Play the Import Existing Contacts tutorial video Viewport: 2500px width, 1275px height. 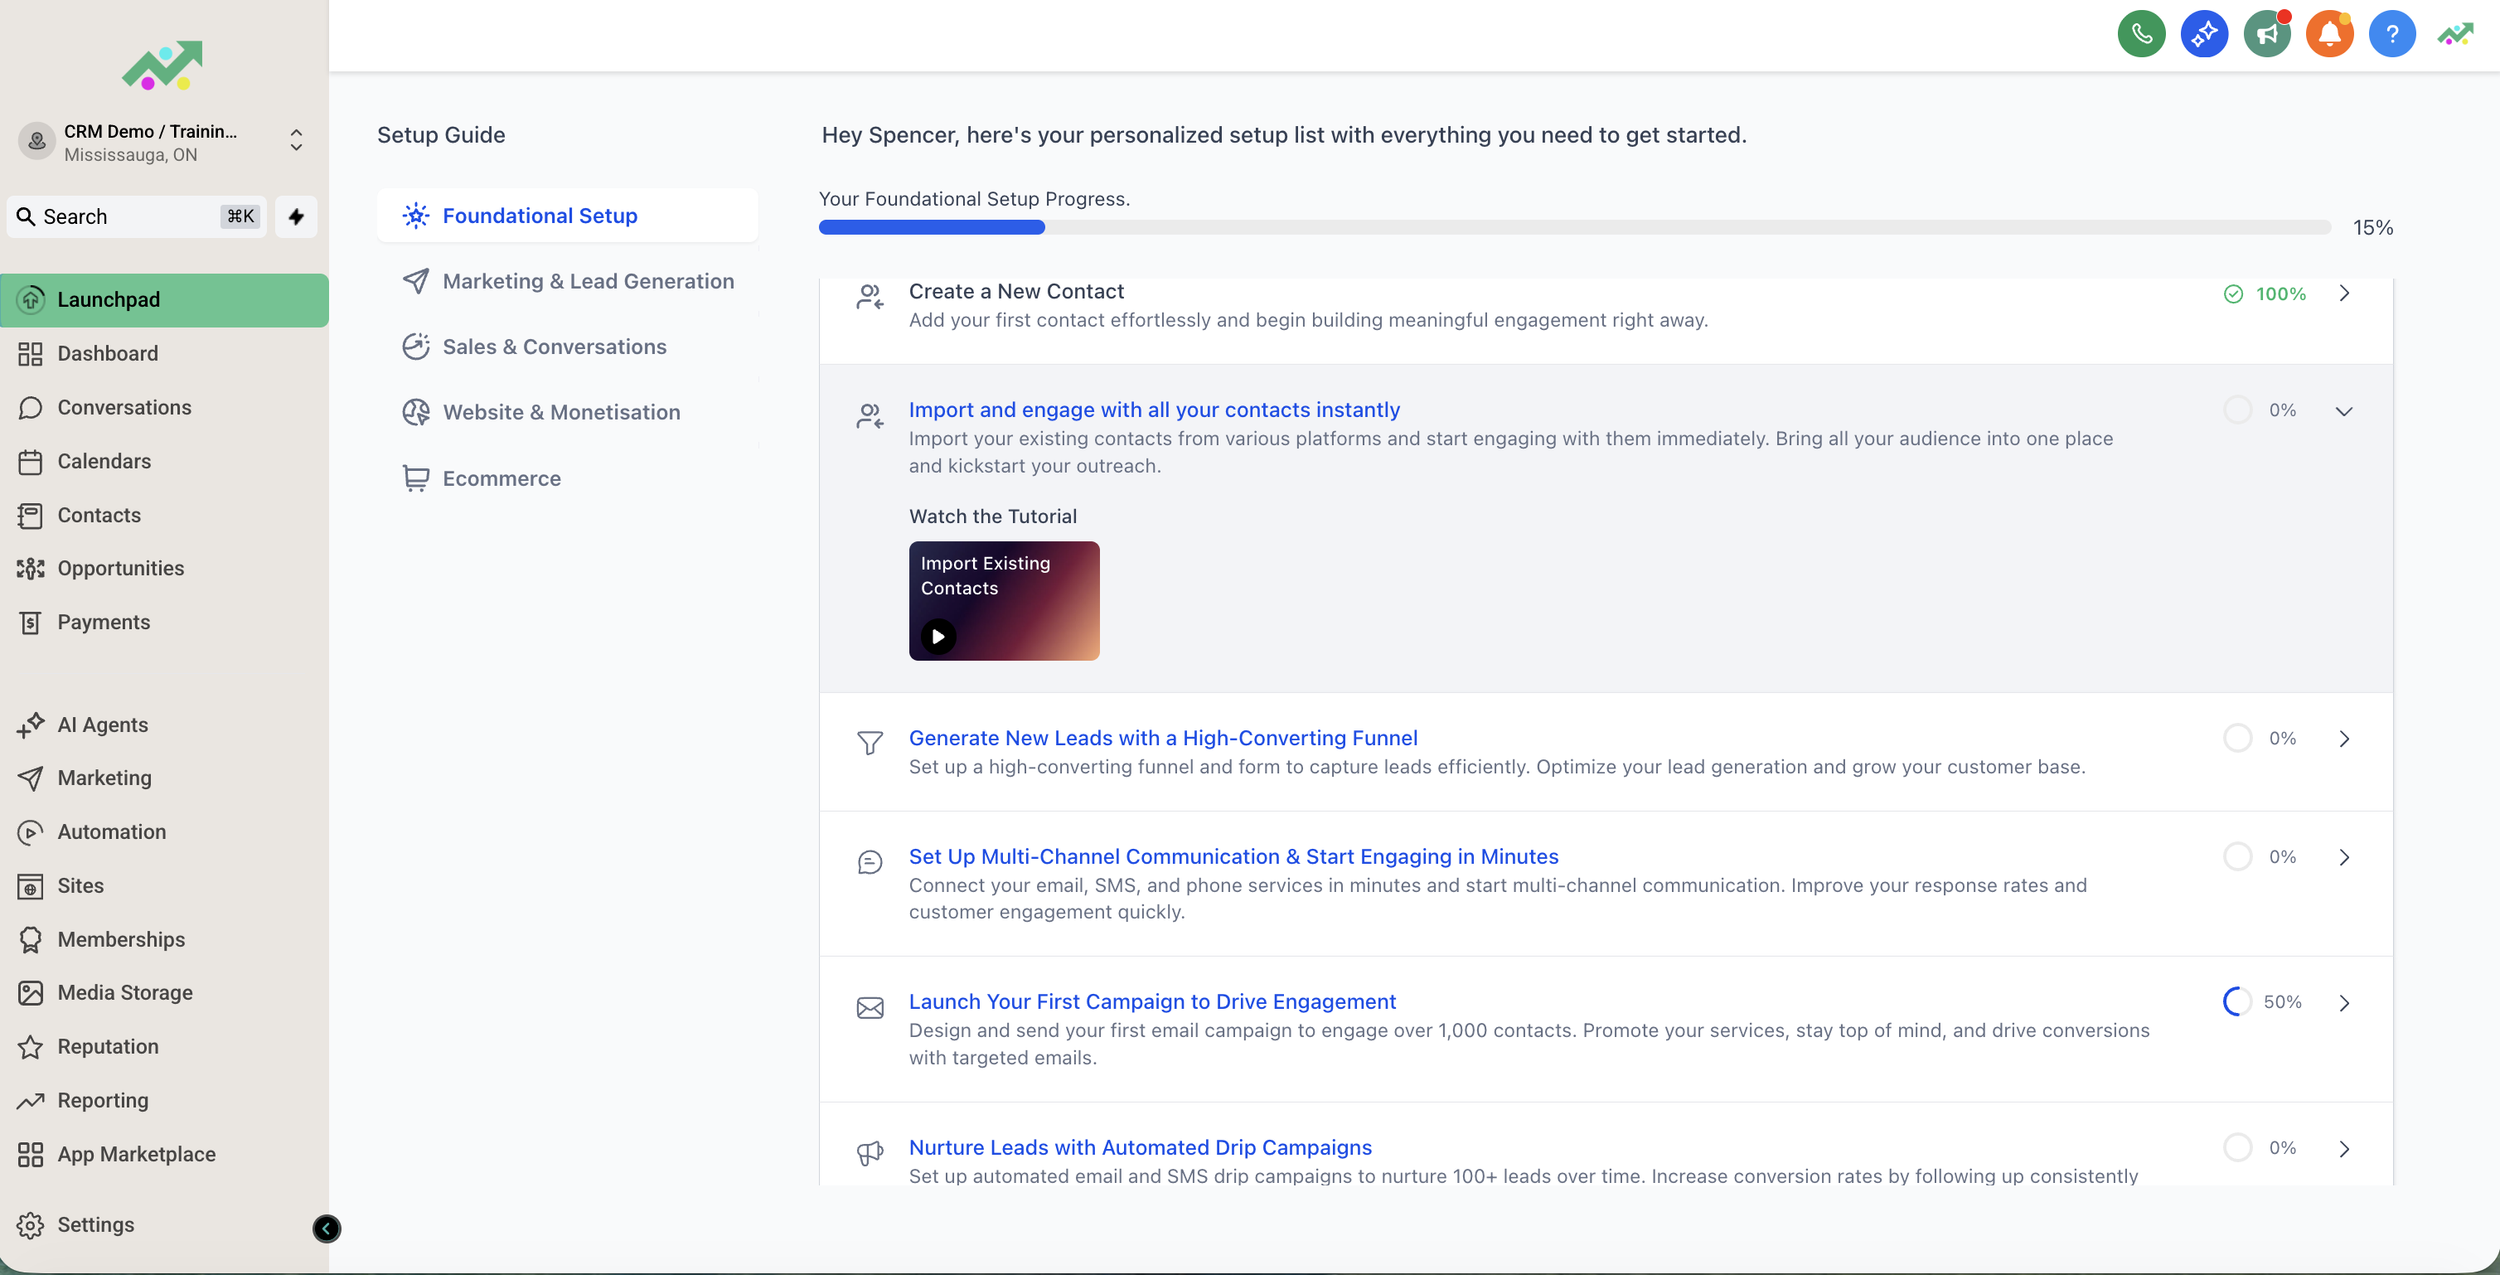pyautogui.click(x=937, y=636)
